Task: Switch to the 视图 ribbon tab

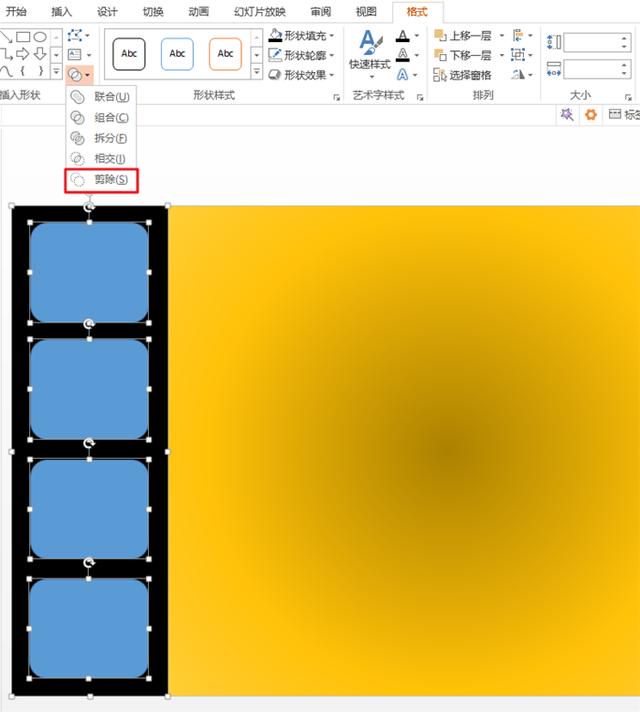Action: 366,11
